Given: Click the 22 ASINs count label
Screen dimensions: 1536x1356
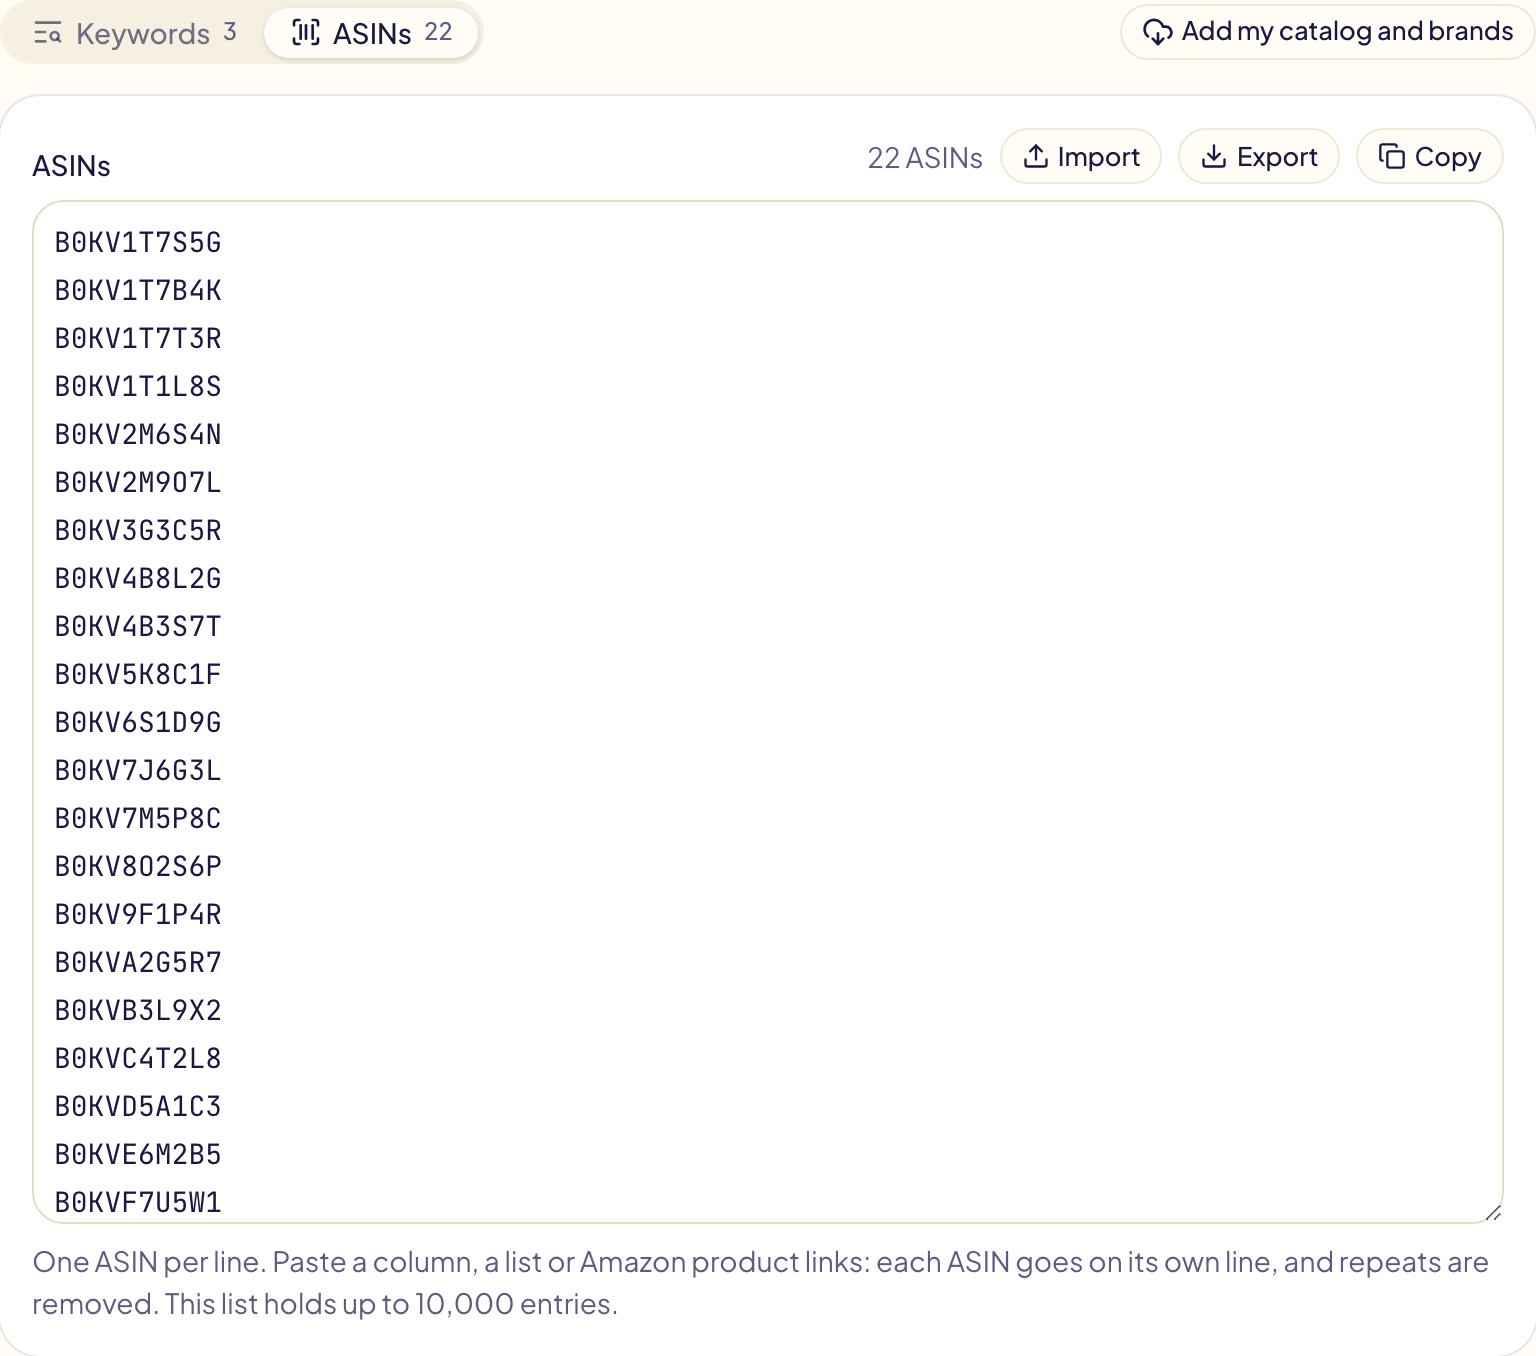Looking at the screenshot, I should (925, 158).
